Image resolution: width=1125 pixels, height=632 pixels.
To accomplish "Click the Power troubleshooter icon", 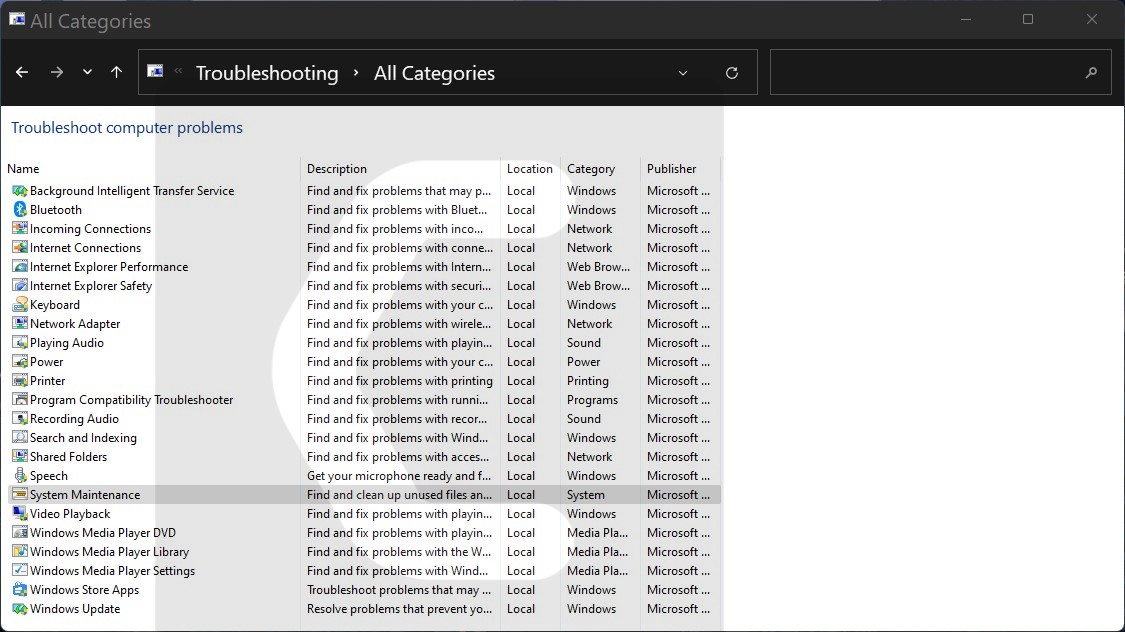I will click(x=20, y=362).
